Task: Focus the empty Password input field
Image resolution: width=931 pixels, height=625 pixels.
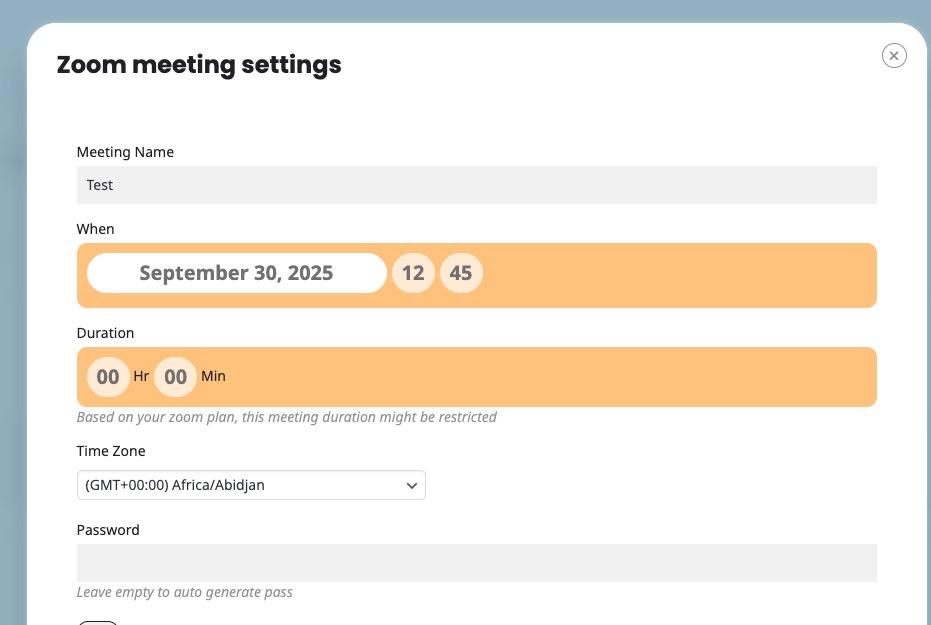Action: (x=476, y=563)
